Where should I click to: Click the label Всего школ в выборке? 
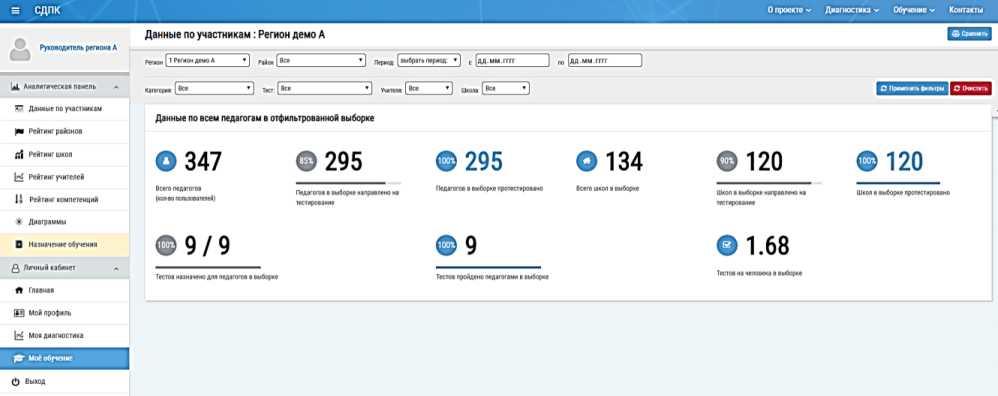(x=607, y=189)
